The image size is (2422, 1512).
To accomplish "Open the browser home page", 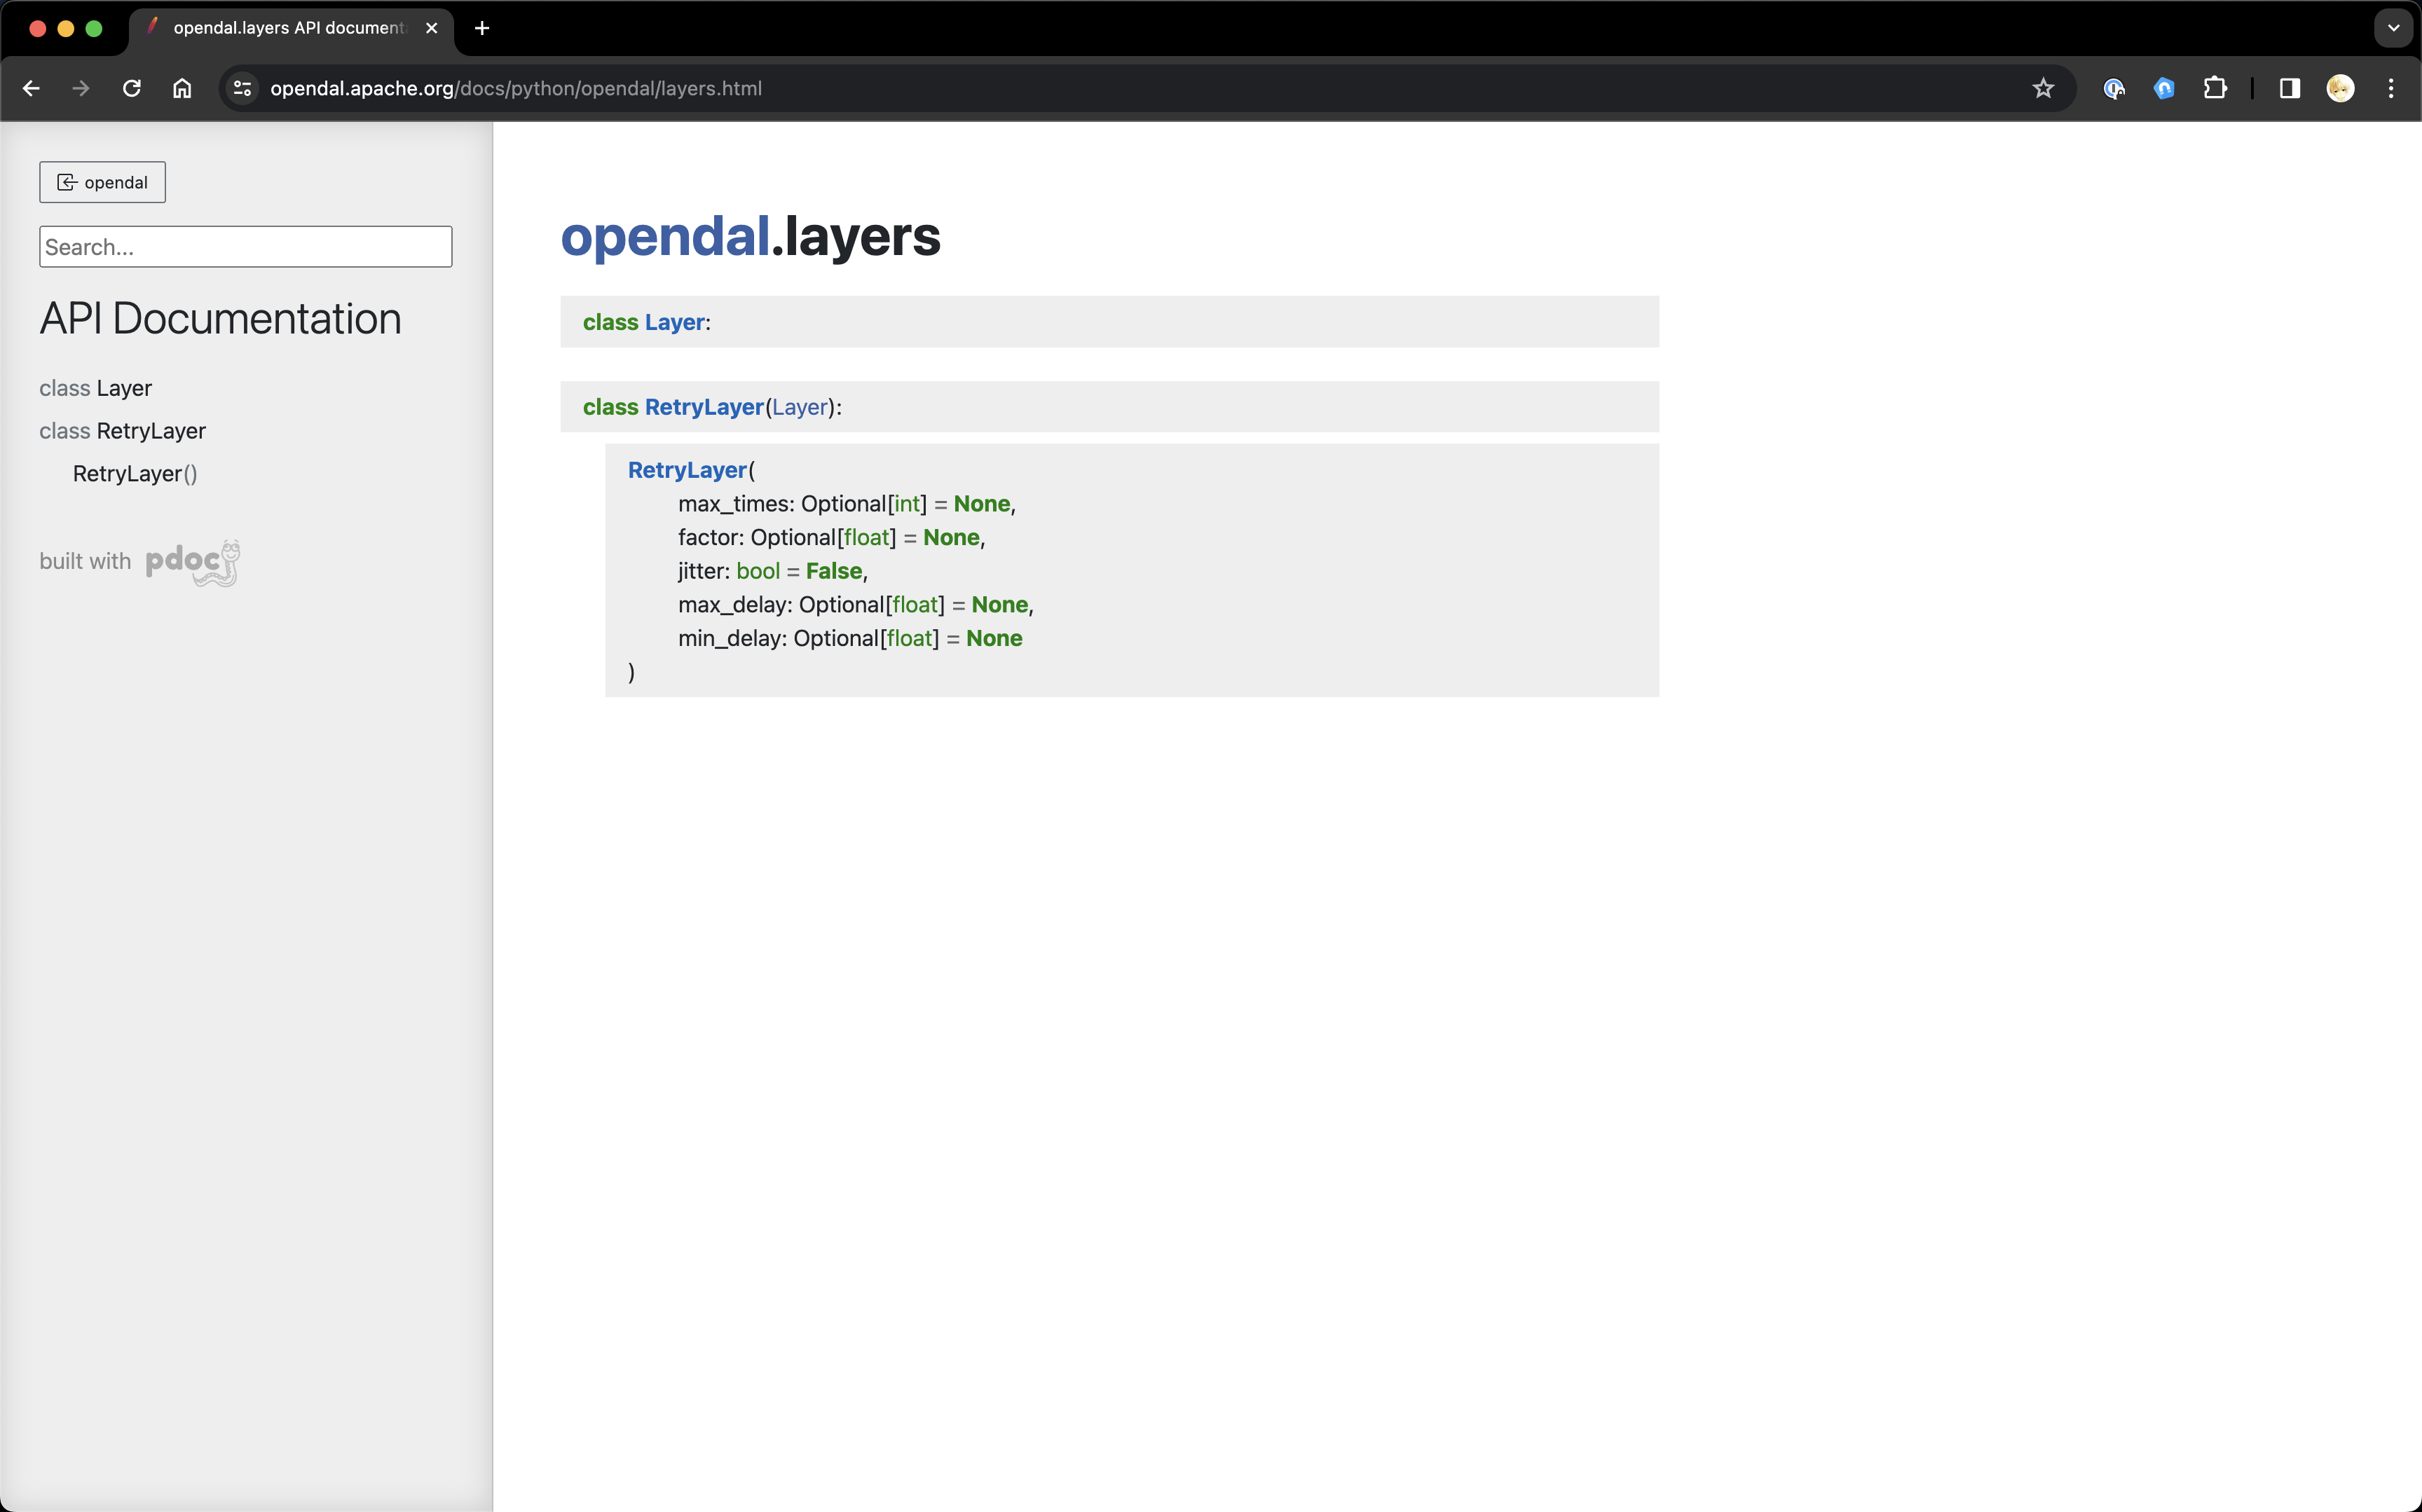I will click(182, 88).
